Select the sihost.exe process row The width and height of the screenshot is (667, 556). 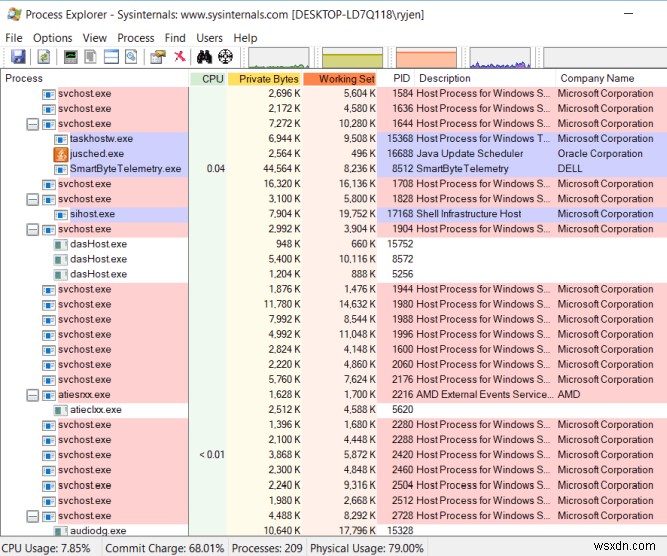click(x=334, y=214)
